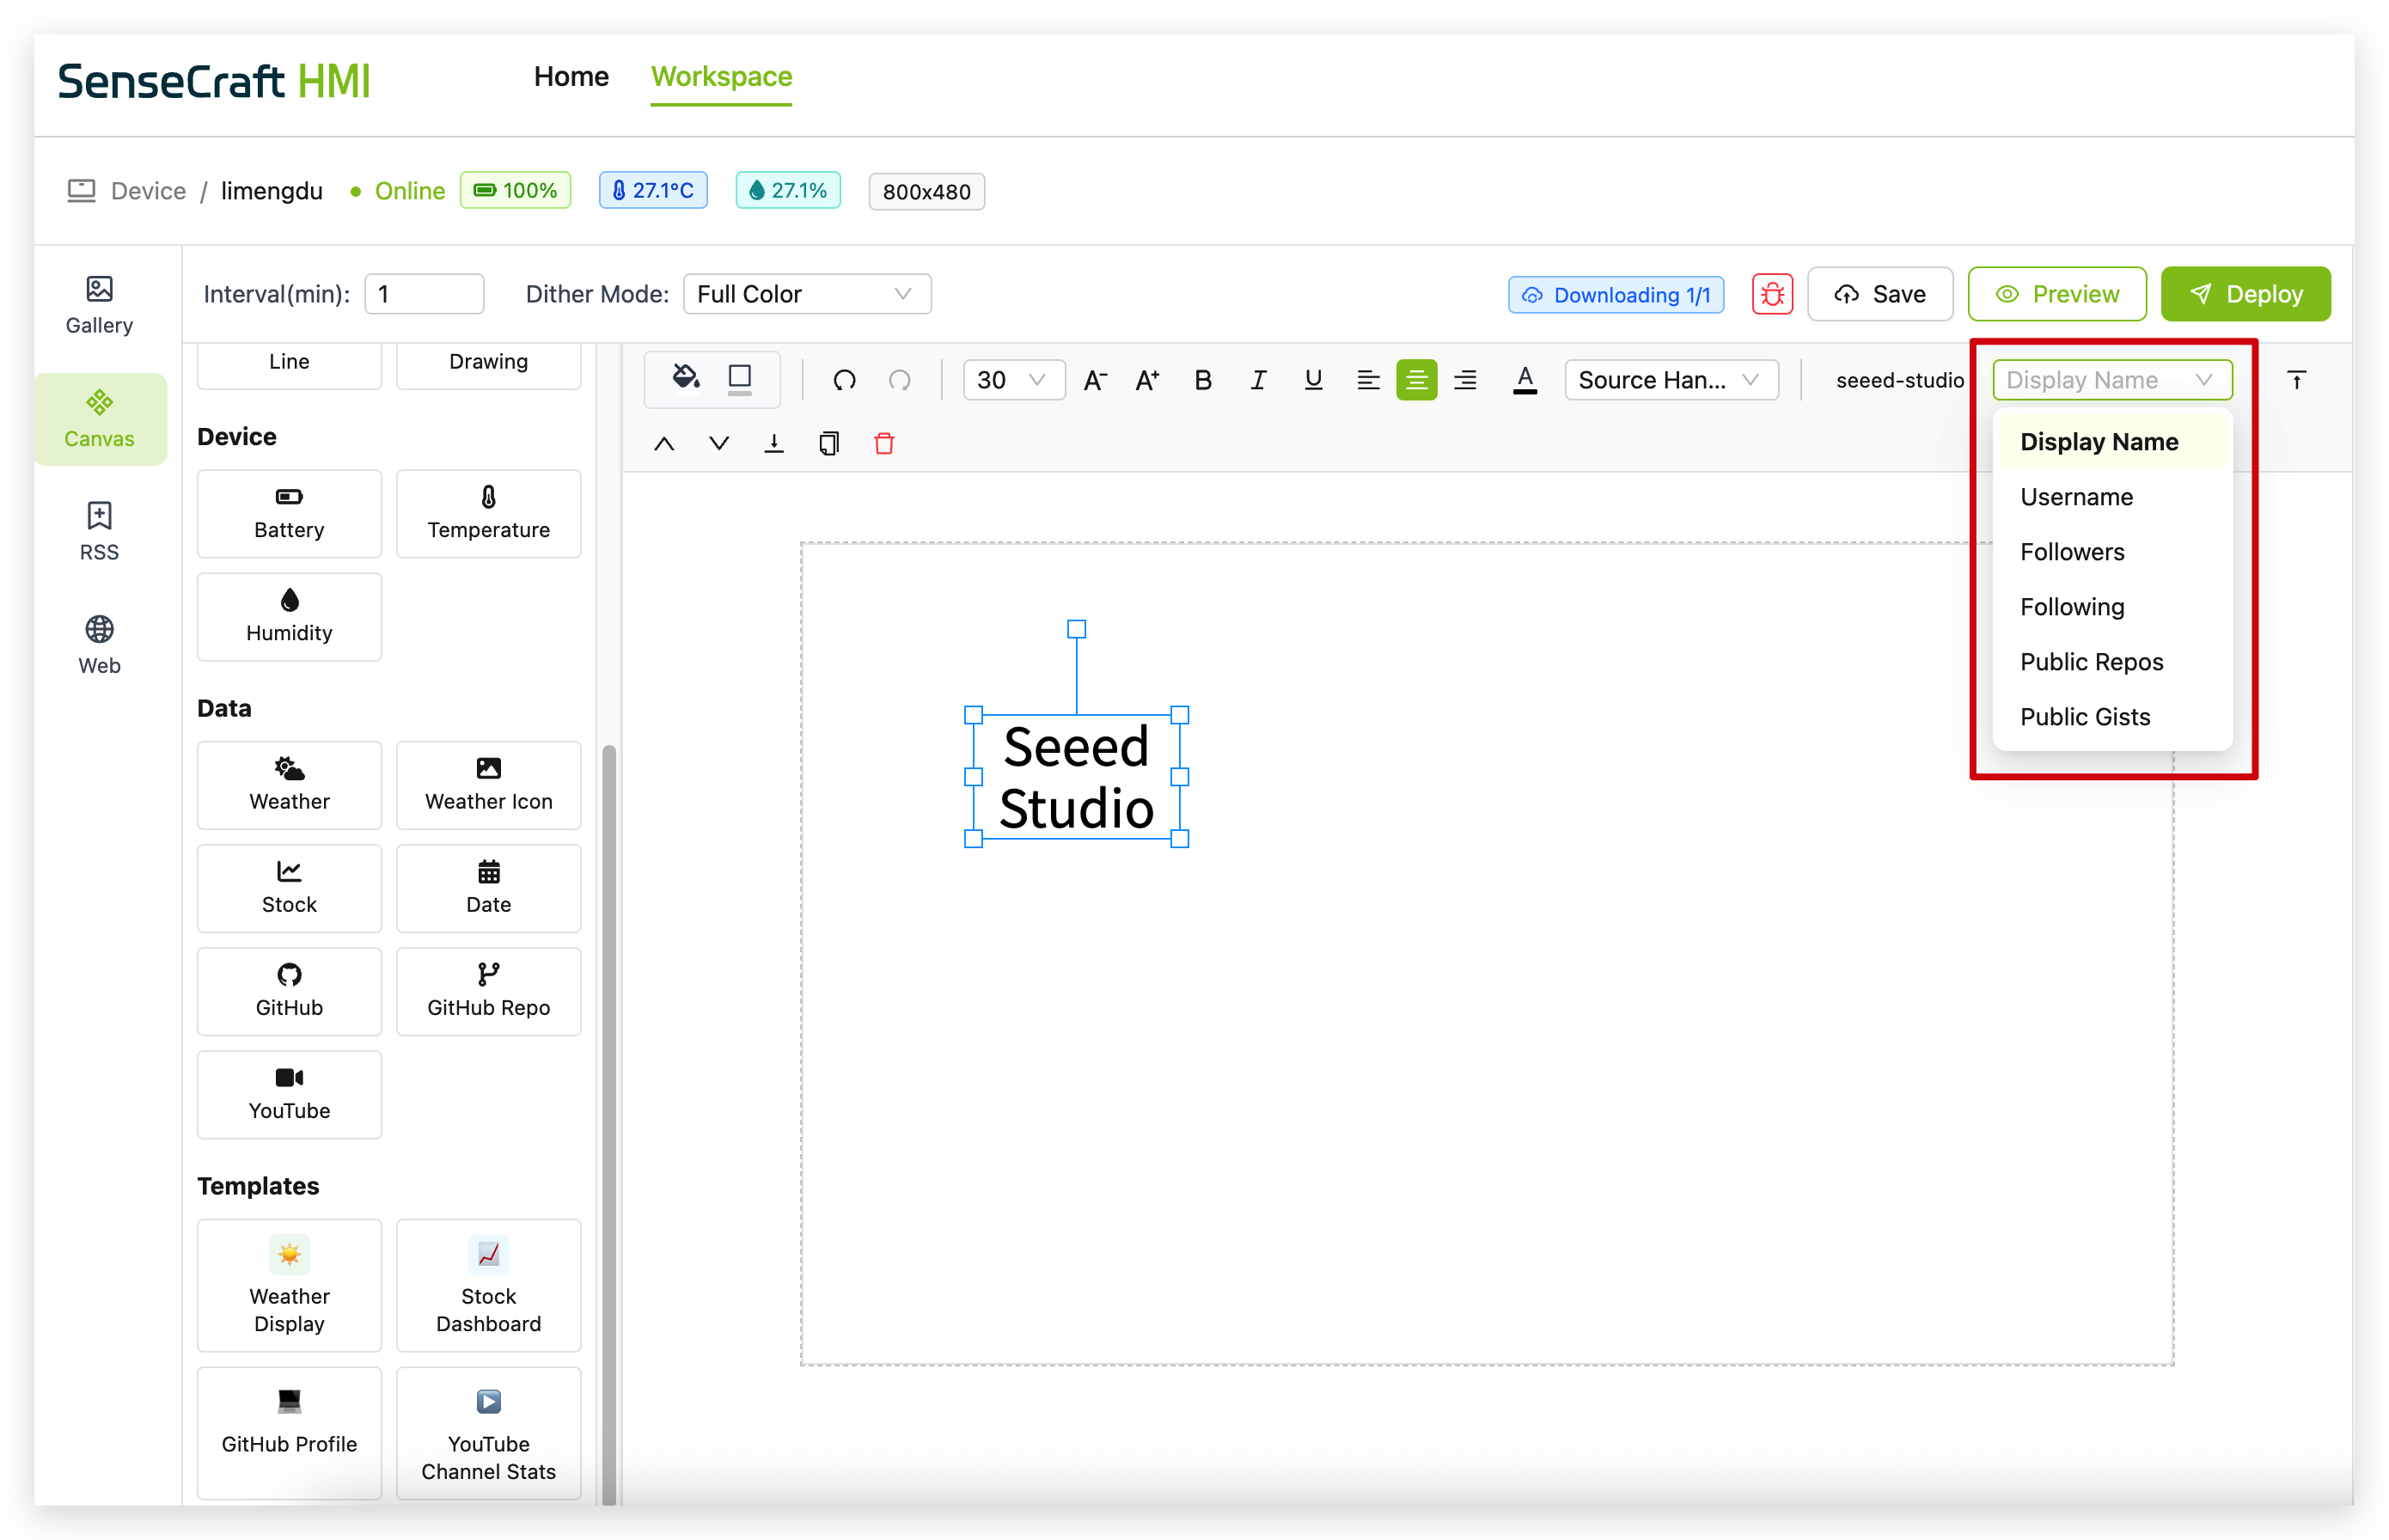Switch to the Workspace tab

click(721, 77)
